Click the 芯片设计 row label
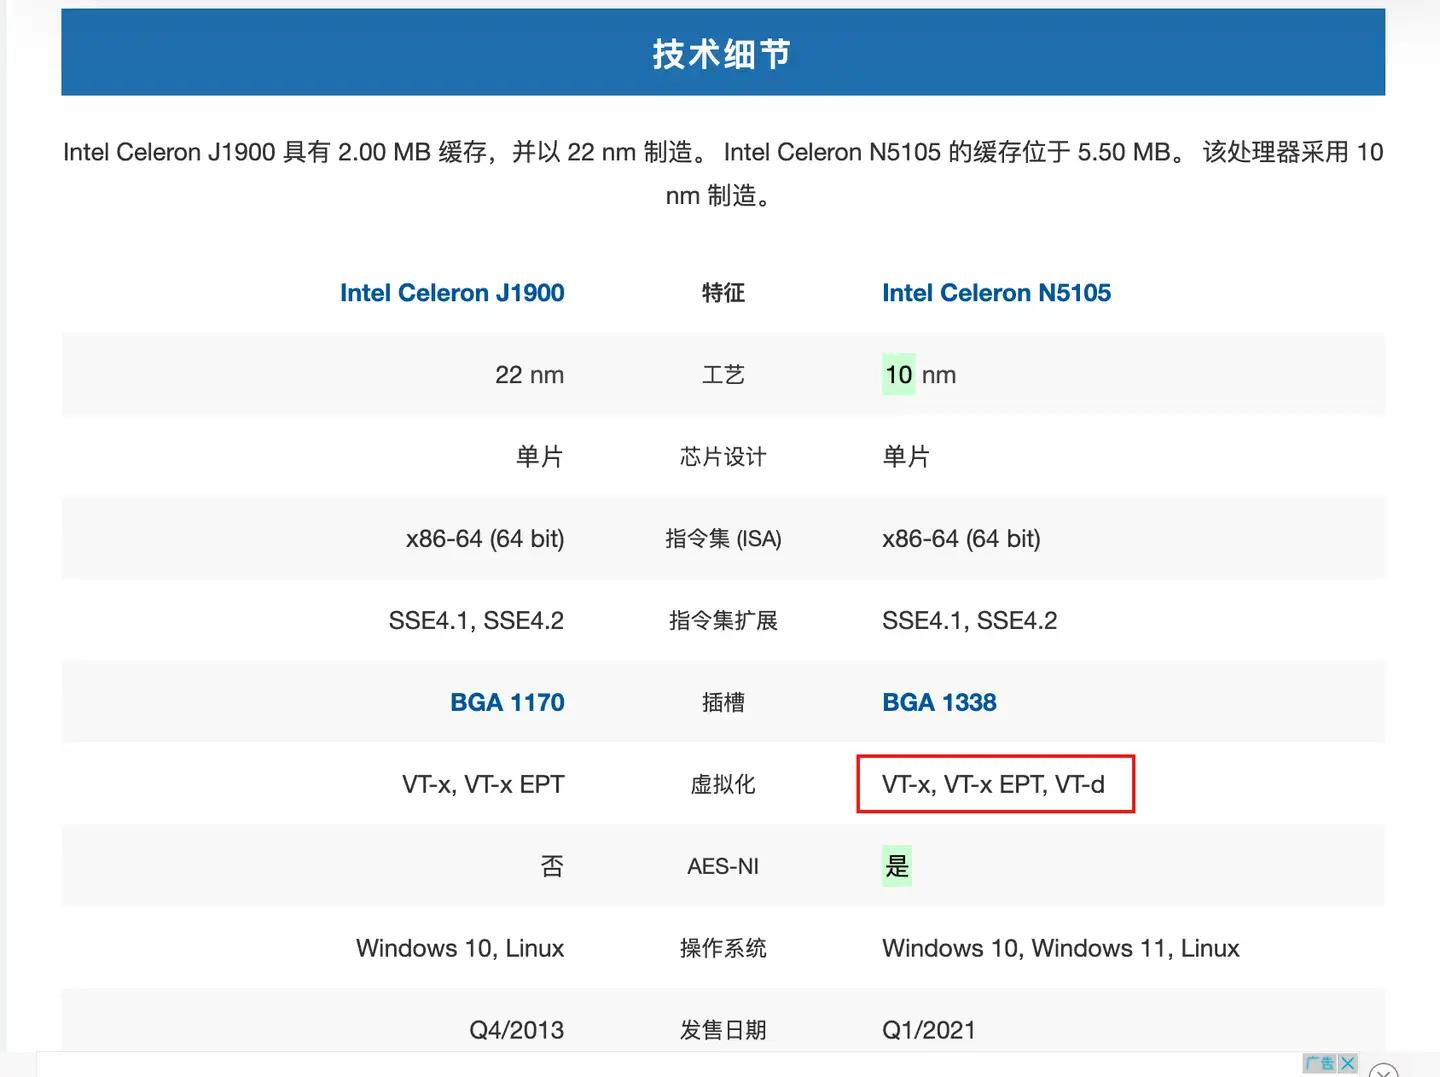This screenshot has width=1440, height=1077. coord(723,457)
